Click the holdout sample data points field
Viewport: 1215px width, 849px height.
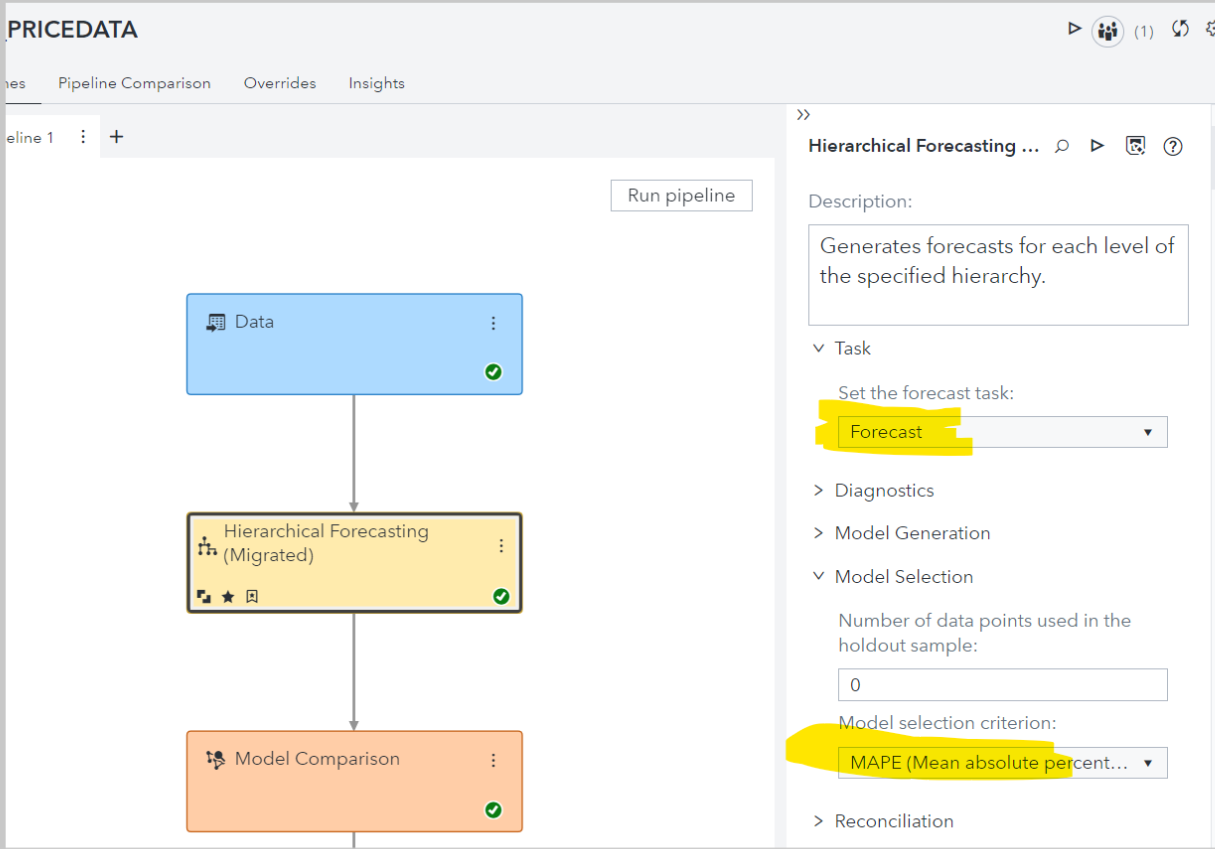point(1002,685)
